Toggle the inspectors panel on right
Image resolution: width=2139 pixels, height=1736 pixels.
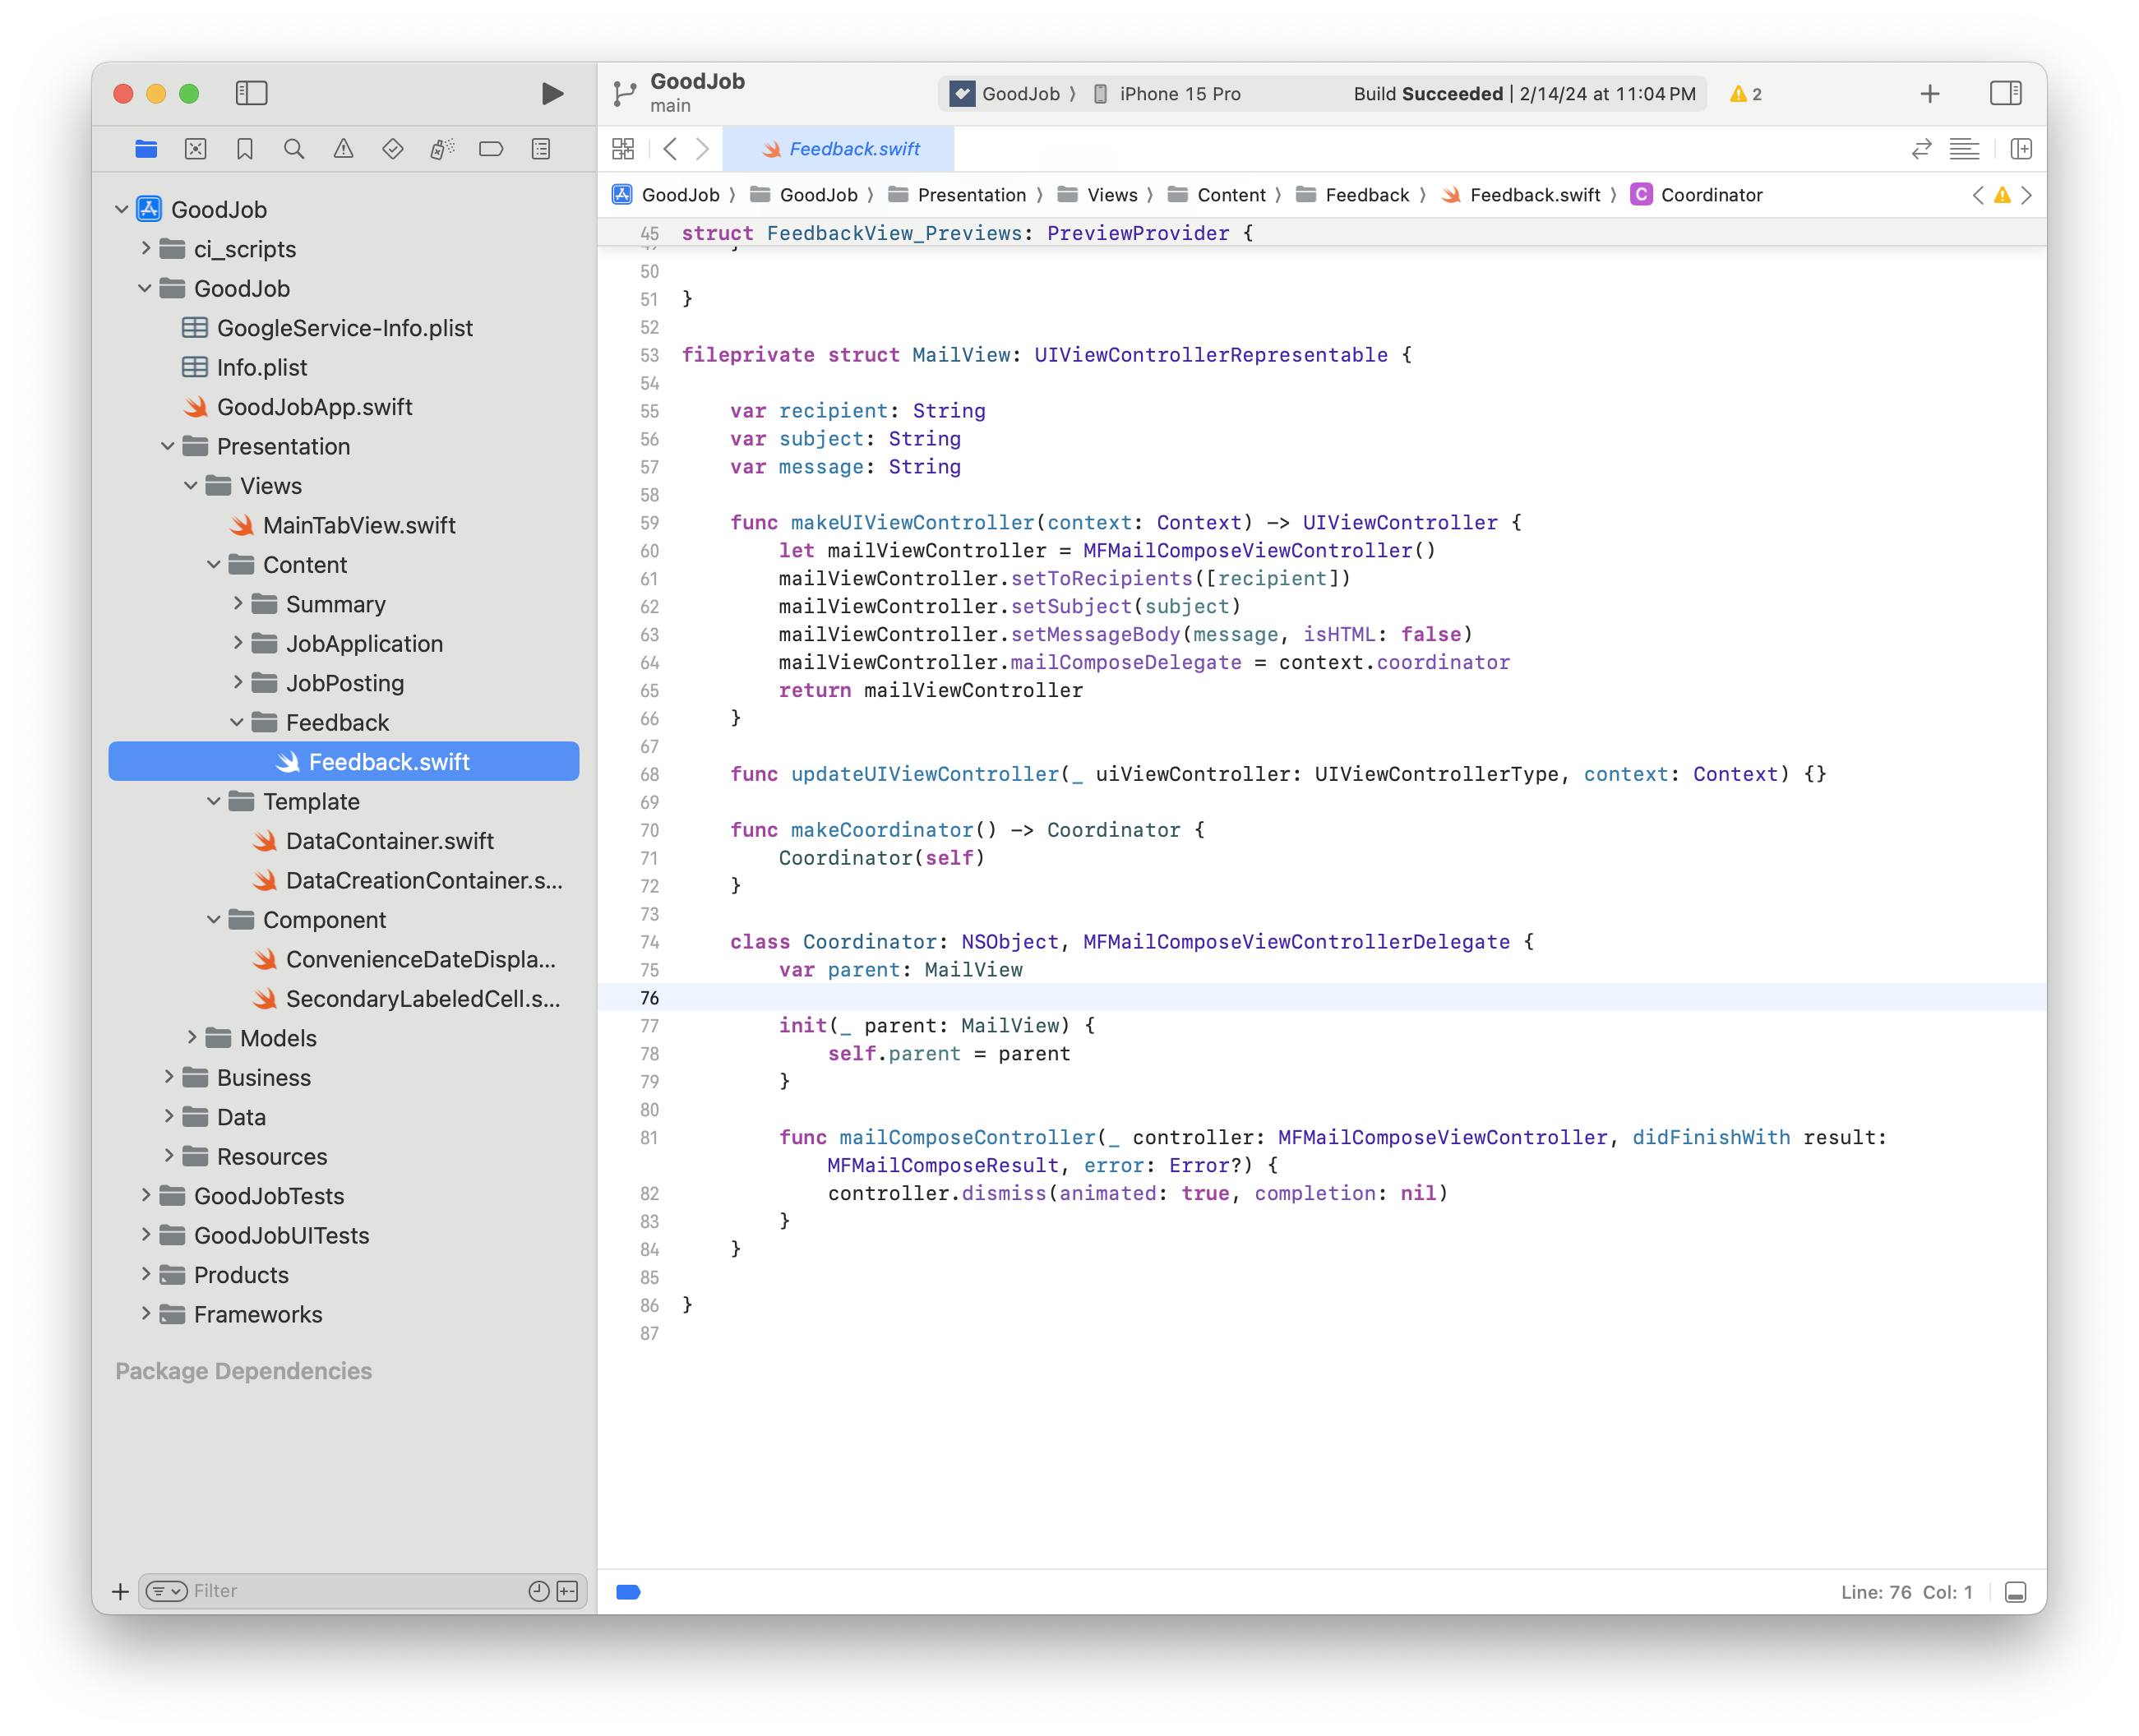(x=2005, y=94)
